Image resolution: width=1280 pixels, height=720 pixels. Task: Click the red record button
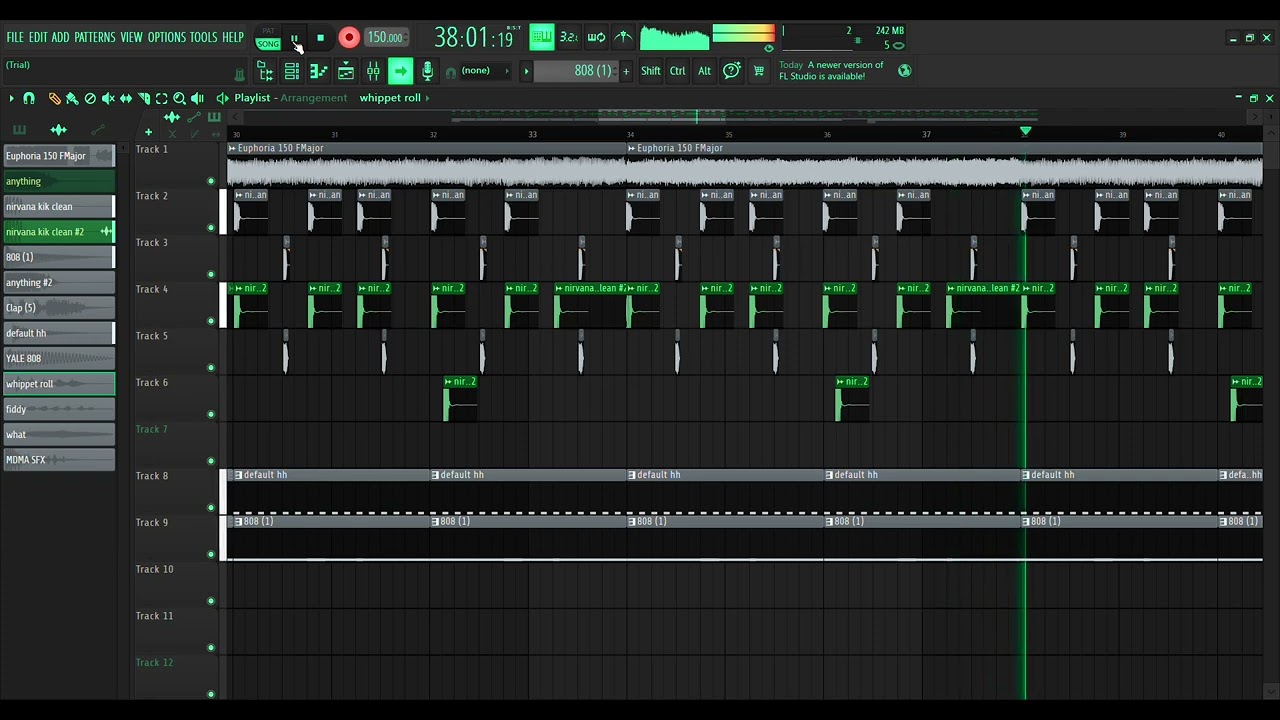[x=349, y=38]
